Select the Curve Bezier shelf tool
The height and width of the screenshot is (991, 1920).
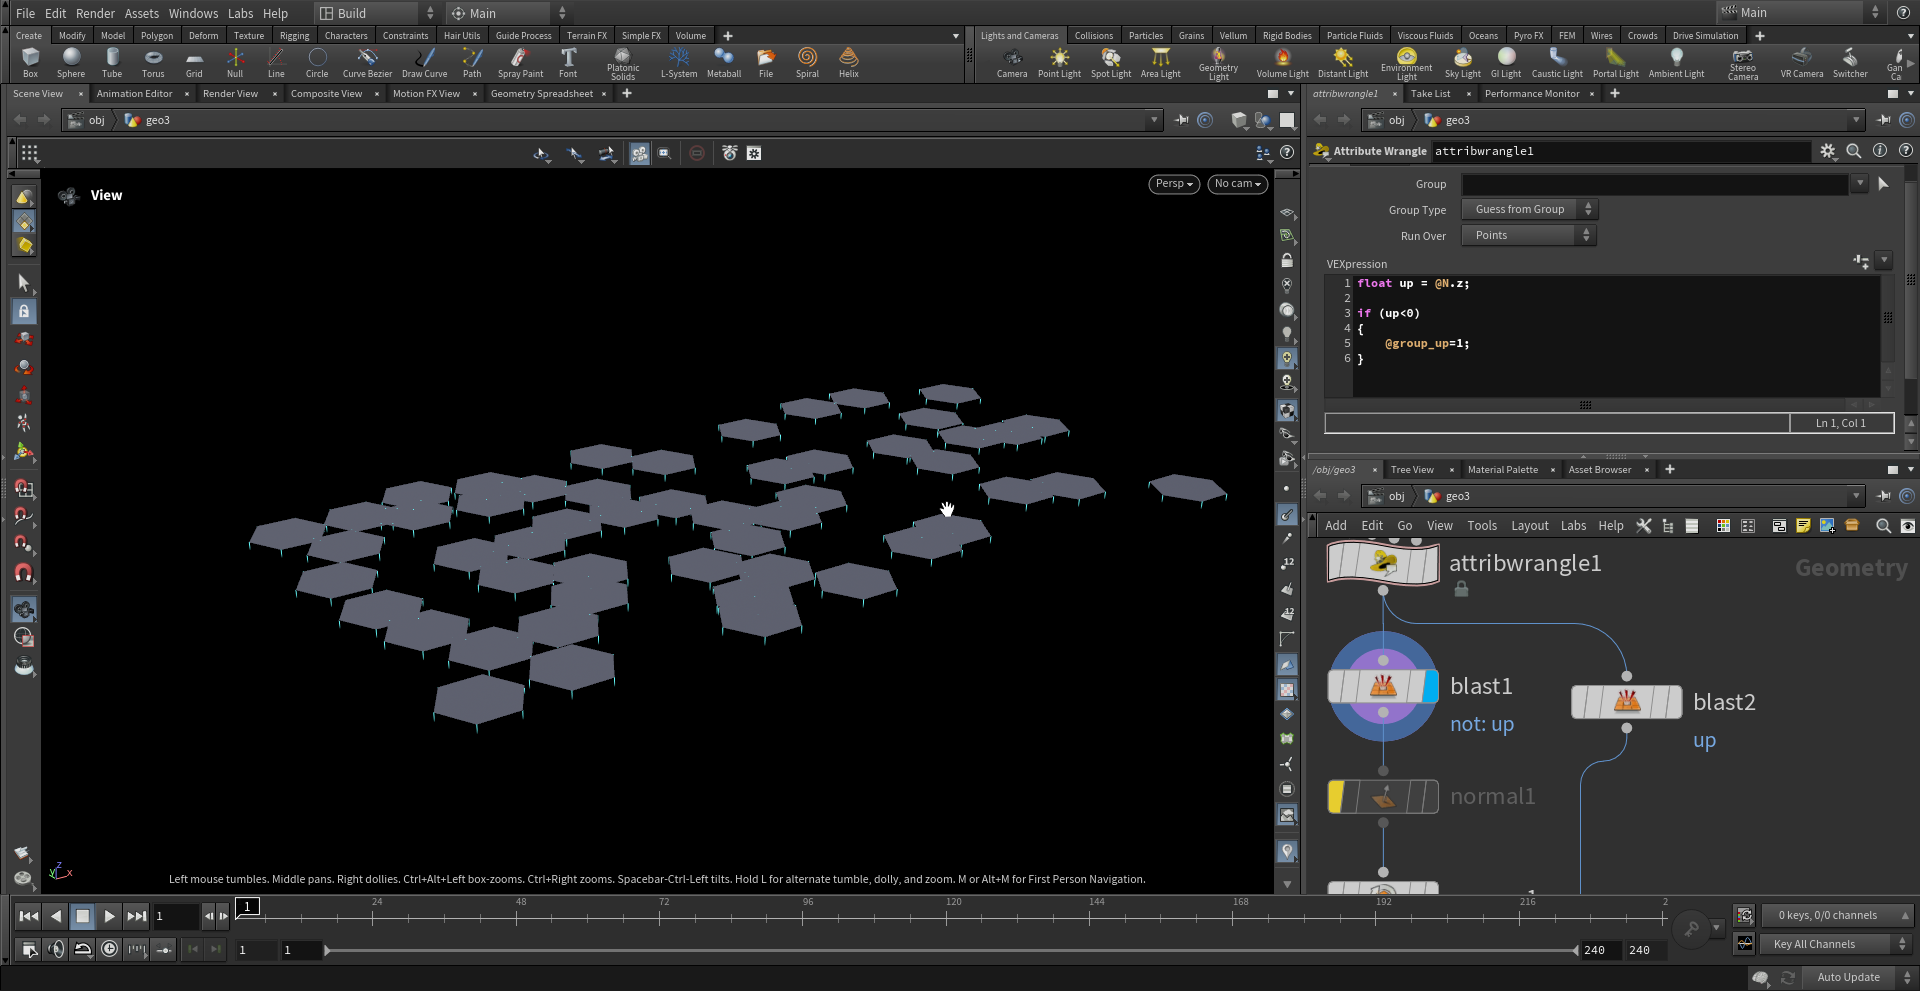pyautogui.click(x=367, y=62)
